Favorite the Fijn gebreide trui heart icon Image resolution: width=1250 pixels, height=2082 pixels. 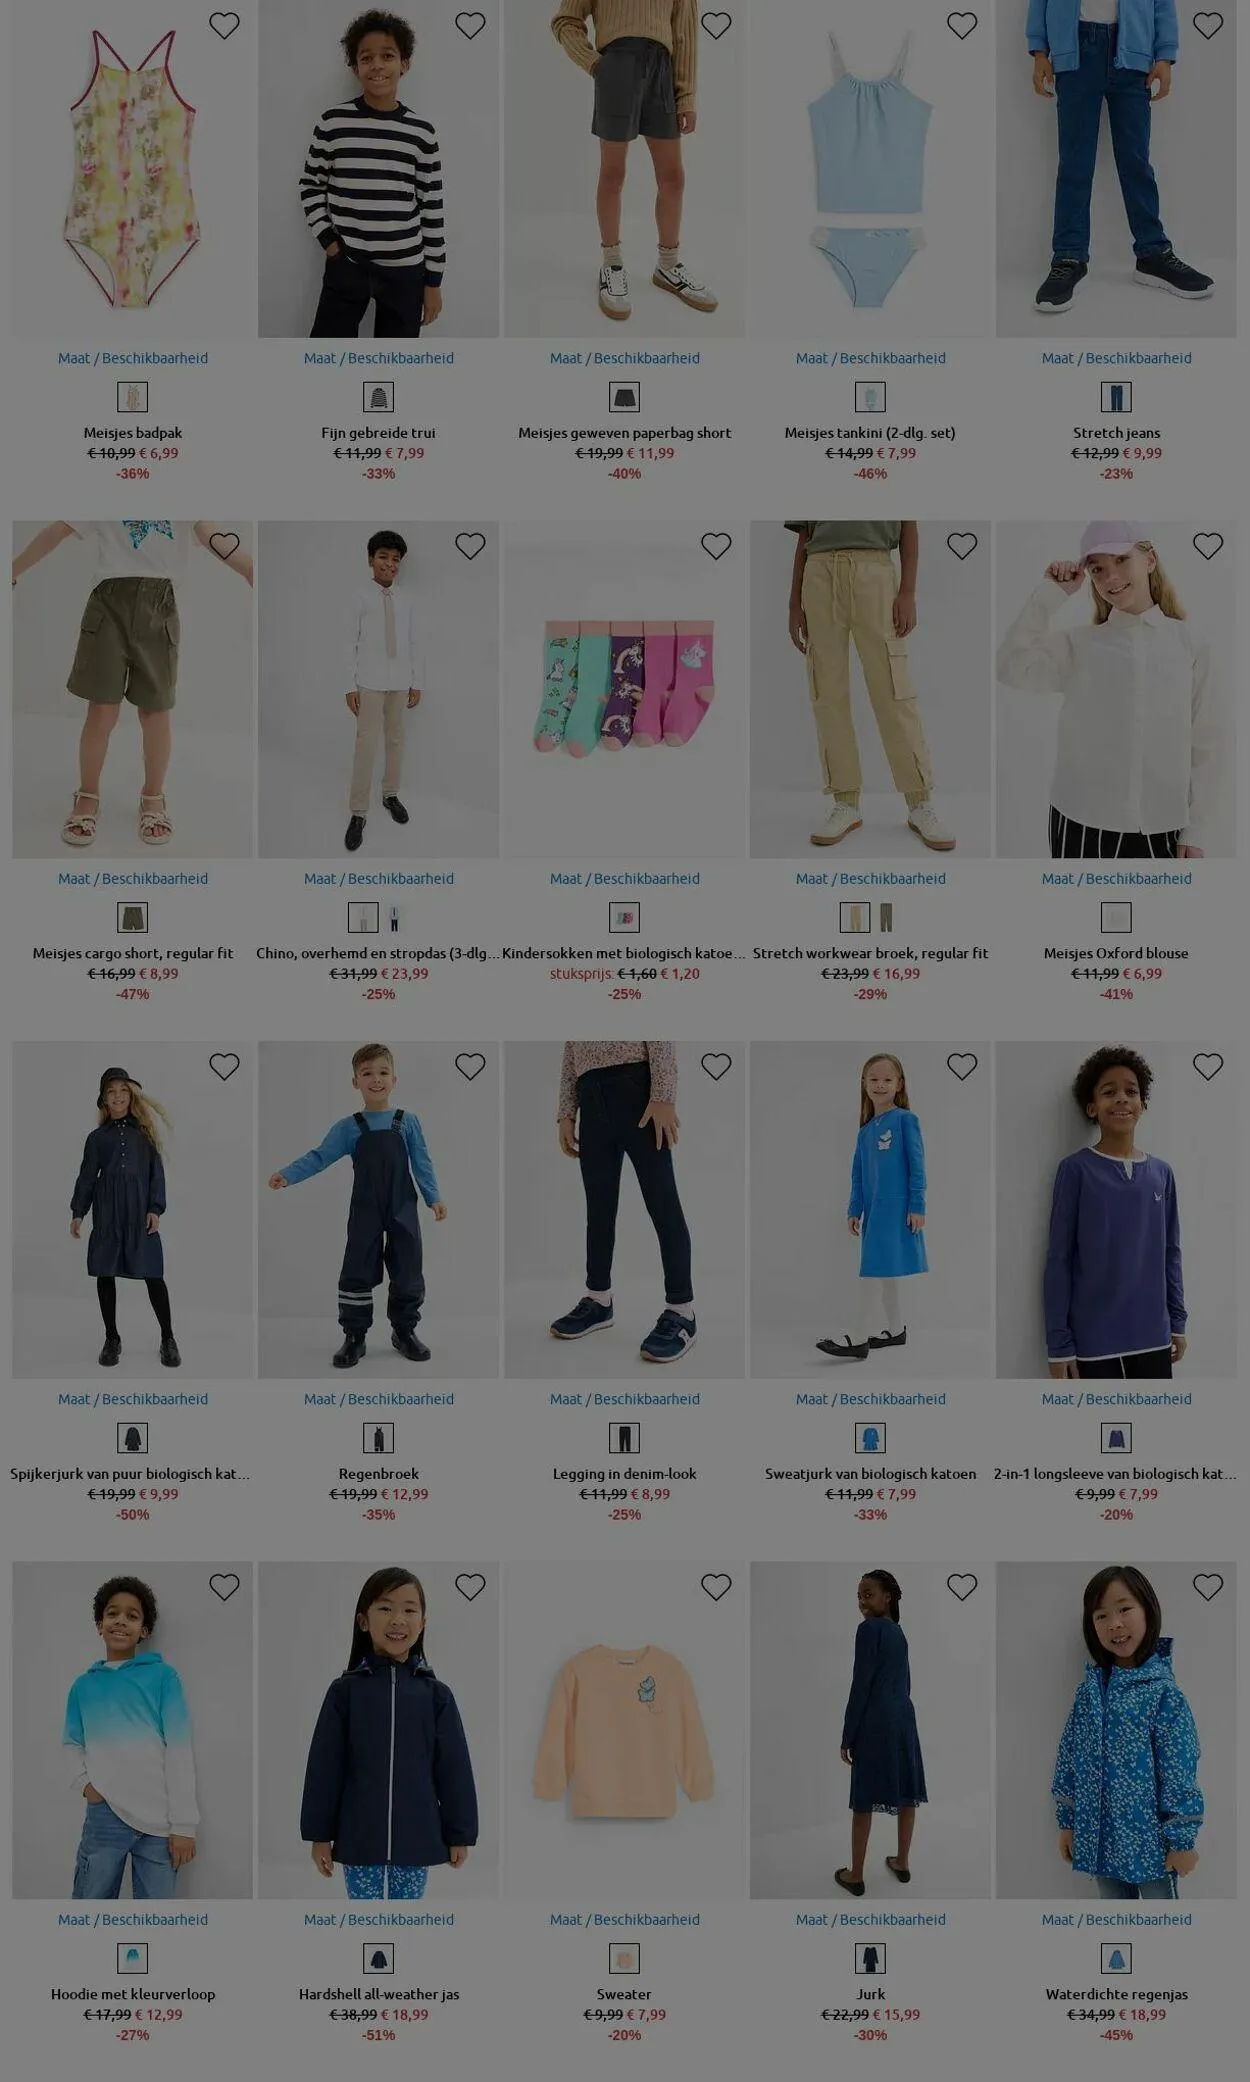(470, 26)
